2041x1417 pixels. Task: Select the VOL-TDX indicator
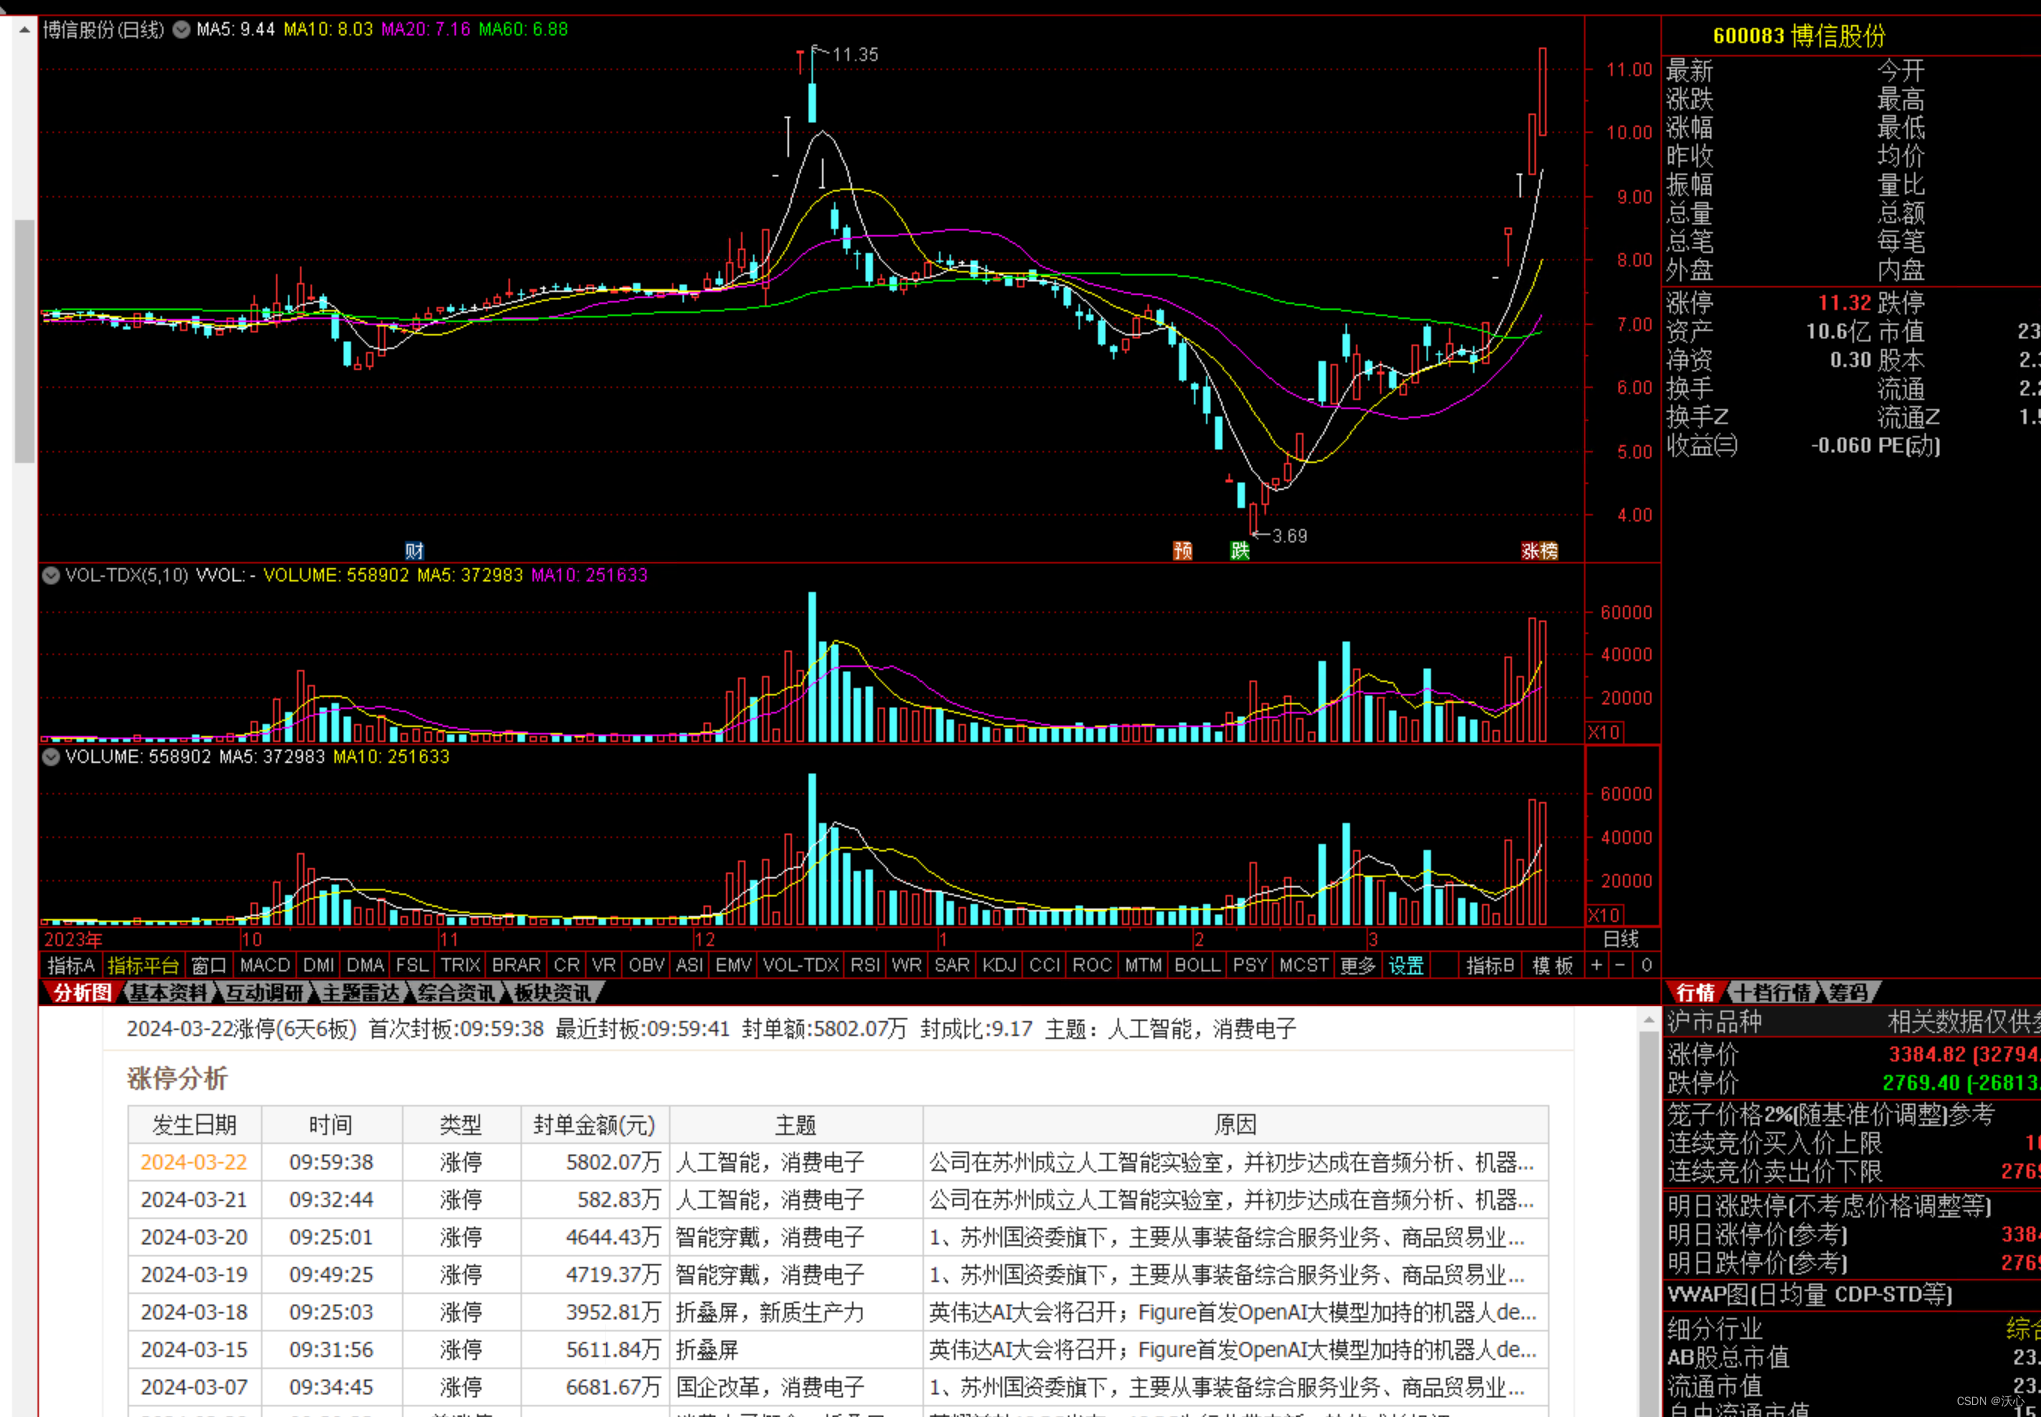800,965
